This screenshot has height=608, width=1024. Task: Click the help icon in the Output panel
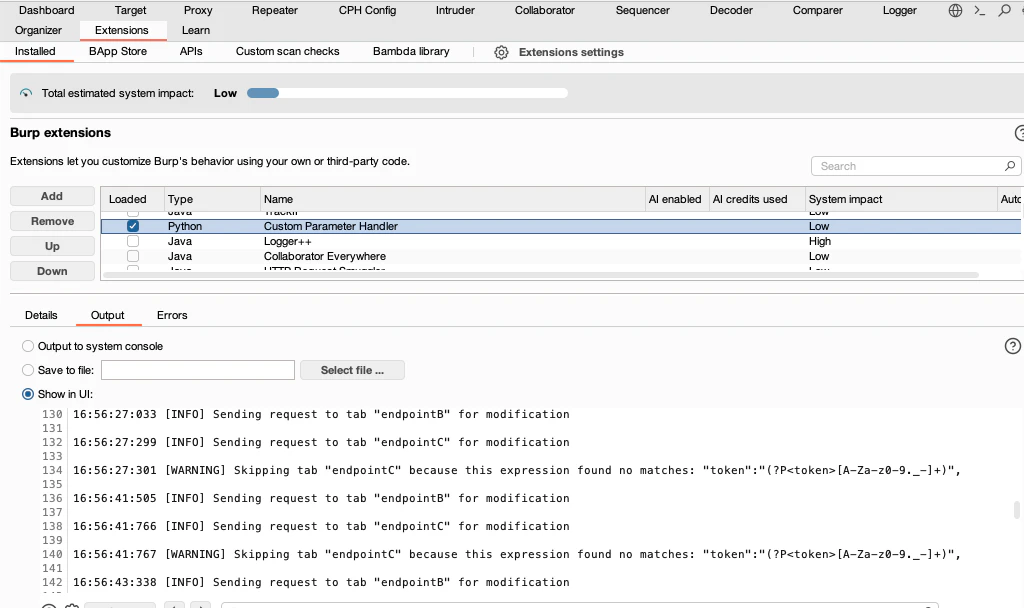(1012, 346)
